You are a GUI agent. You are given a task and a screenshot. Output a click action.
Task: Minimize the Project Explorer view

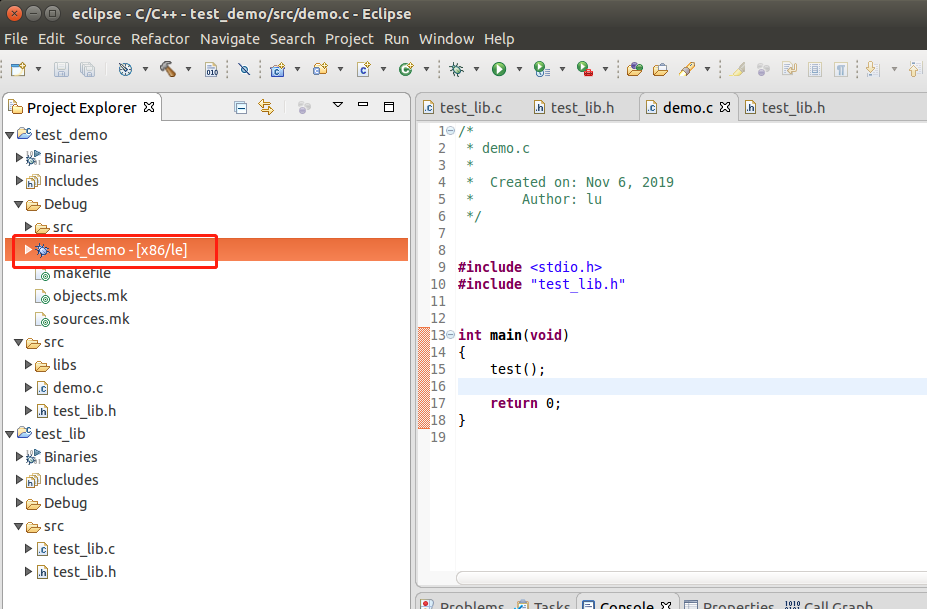click(363, 105)
